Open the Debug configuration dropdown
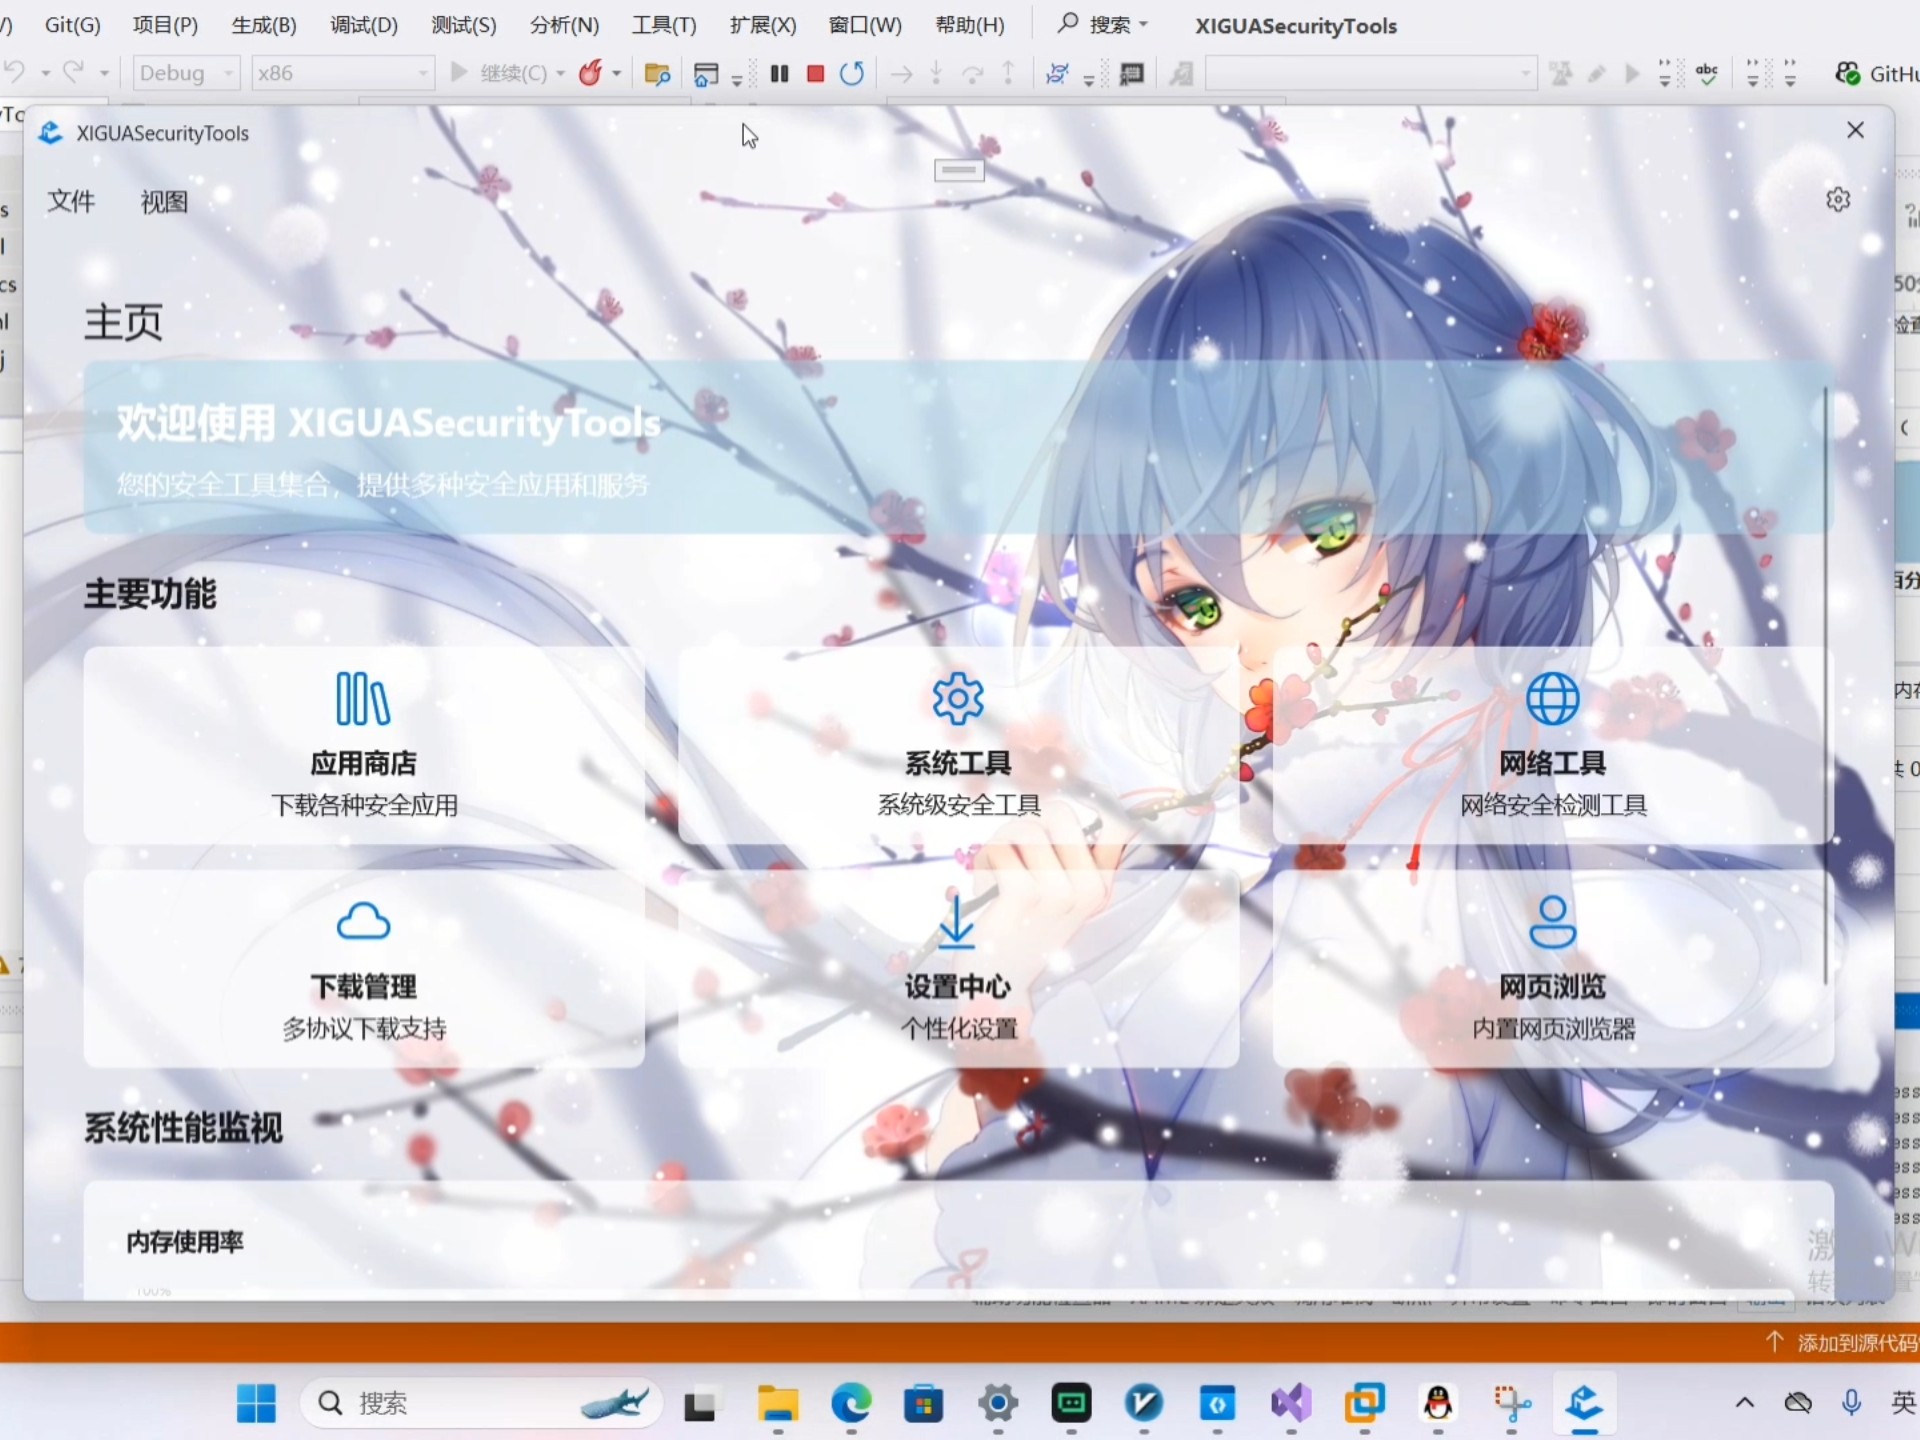 (x=187, y=73)
